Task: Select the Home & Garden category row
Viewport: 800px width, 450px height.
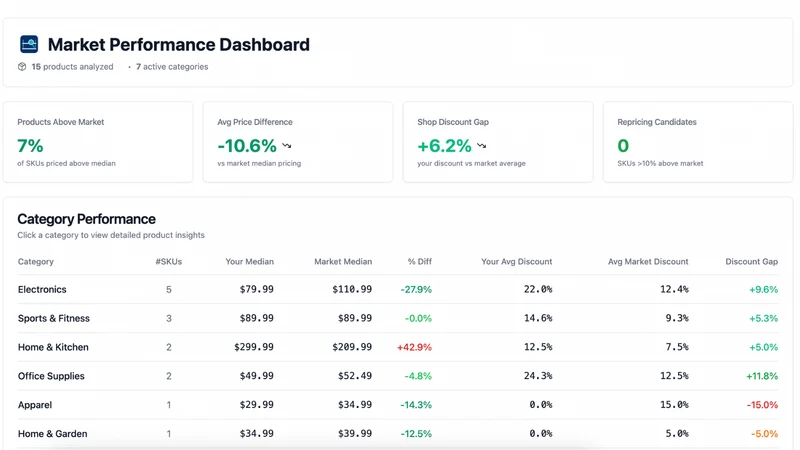Action: pyautogui.click(x=398, y=434)
